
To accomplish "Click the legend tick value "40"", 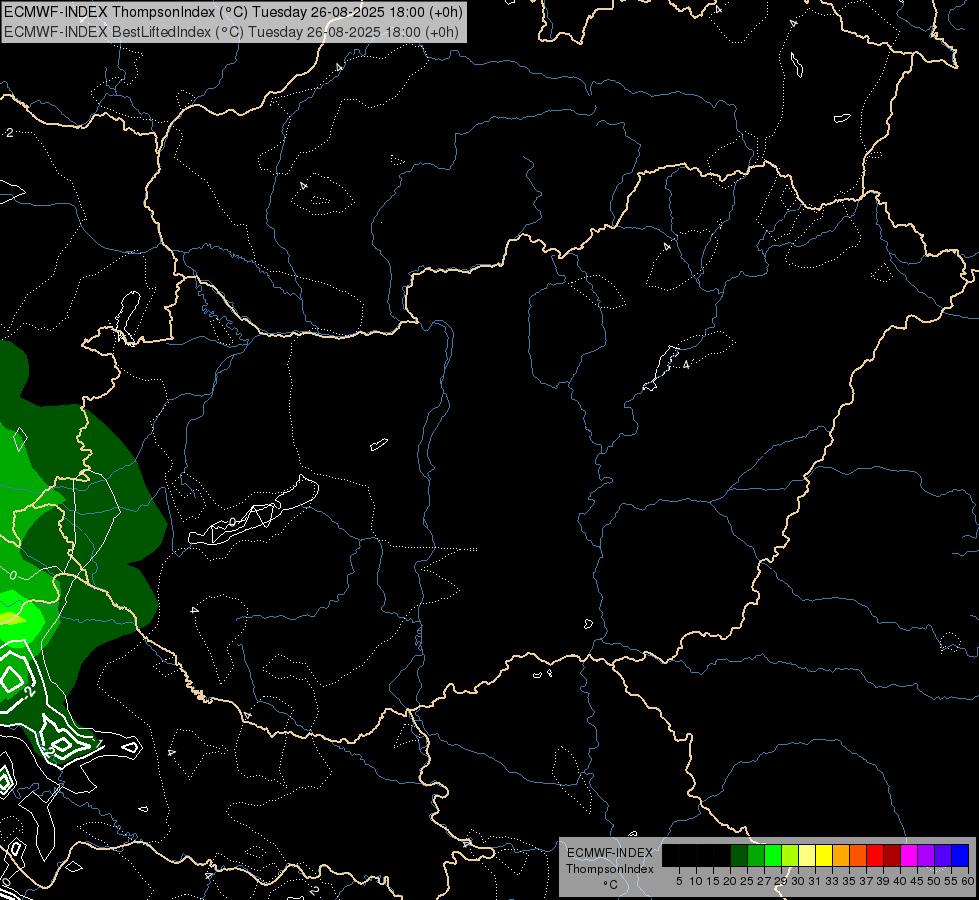I will pyautogui.click(x=900, y=881).
